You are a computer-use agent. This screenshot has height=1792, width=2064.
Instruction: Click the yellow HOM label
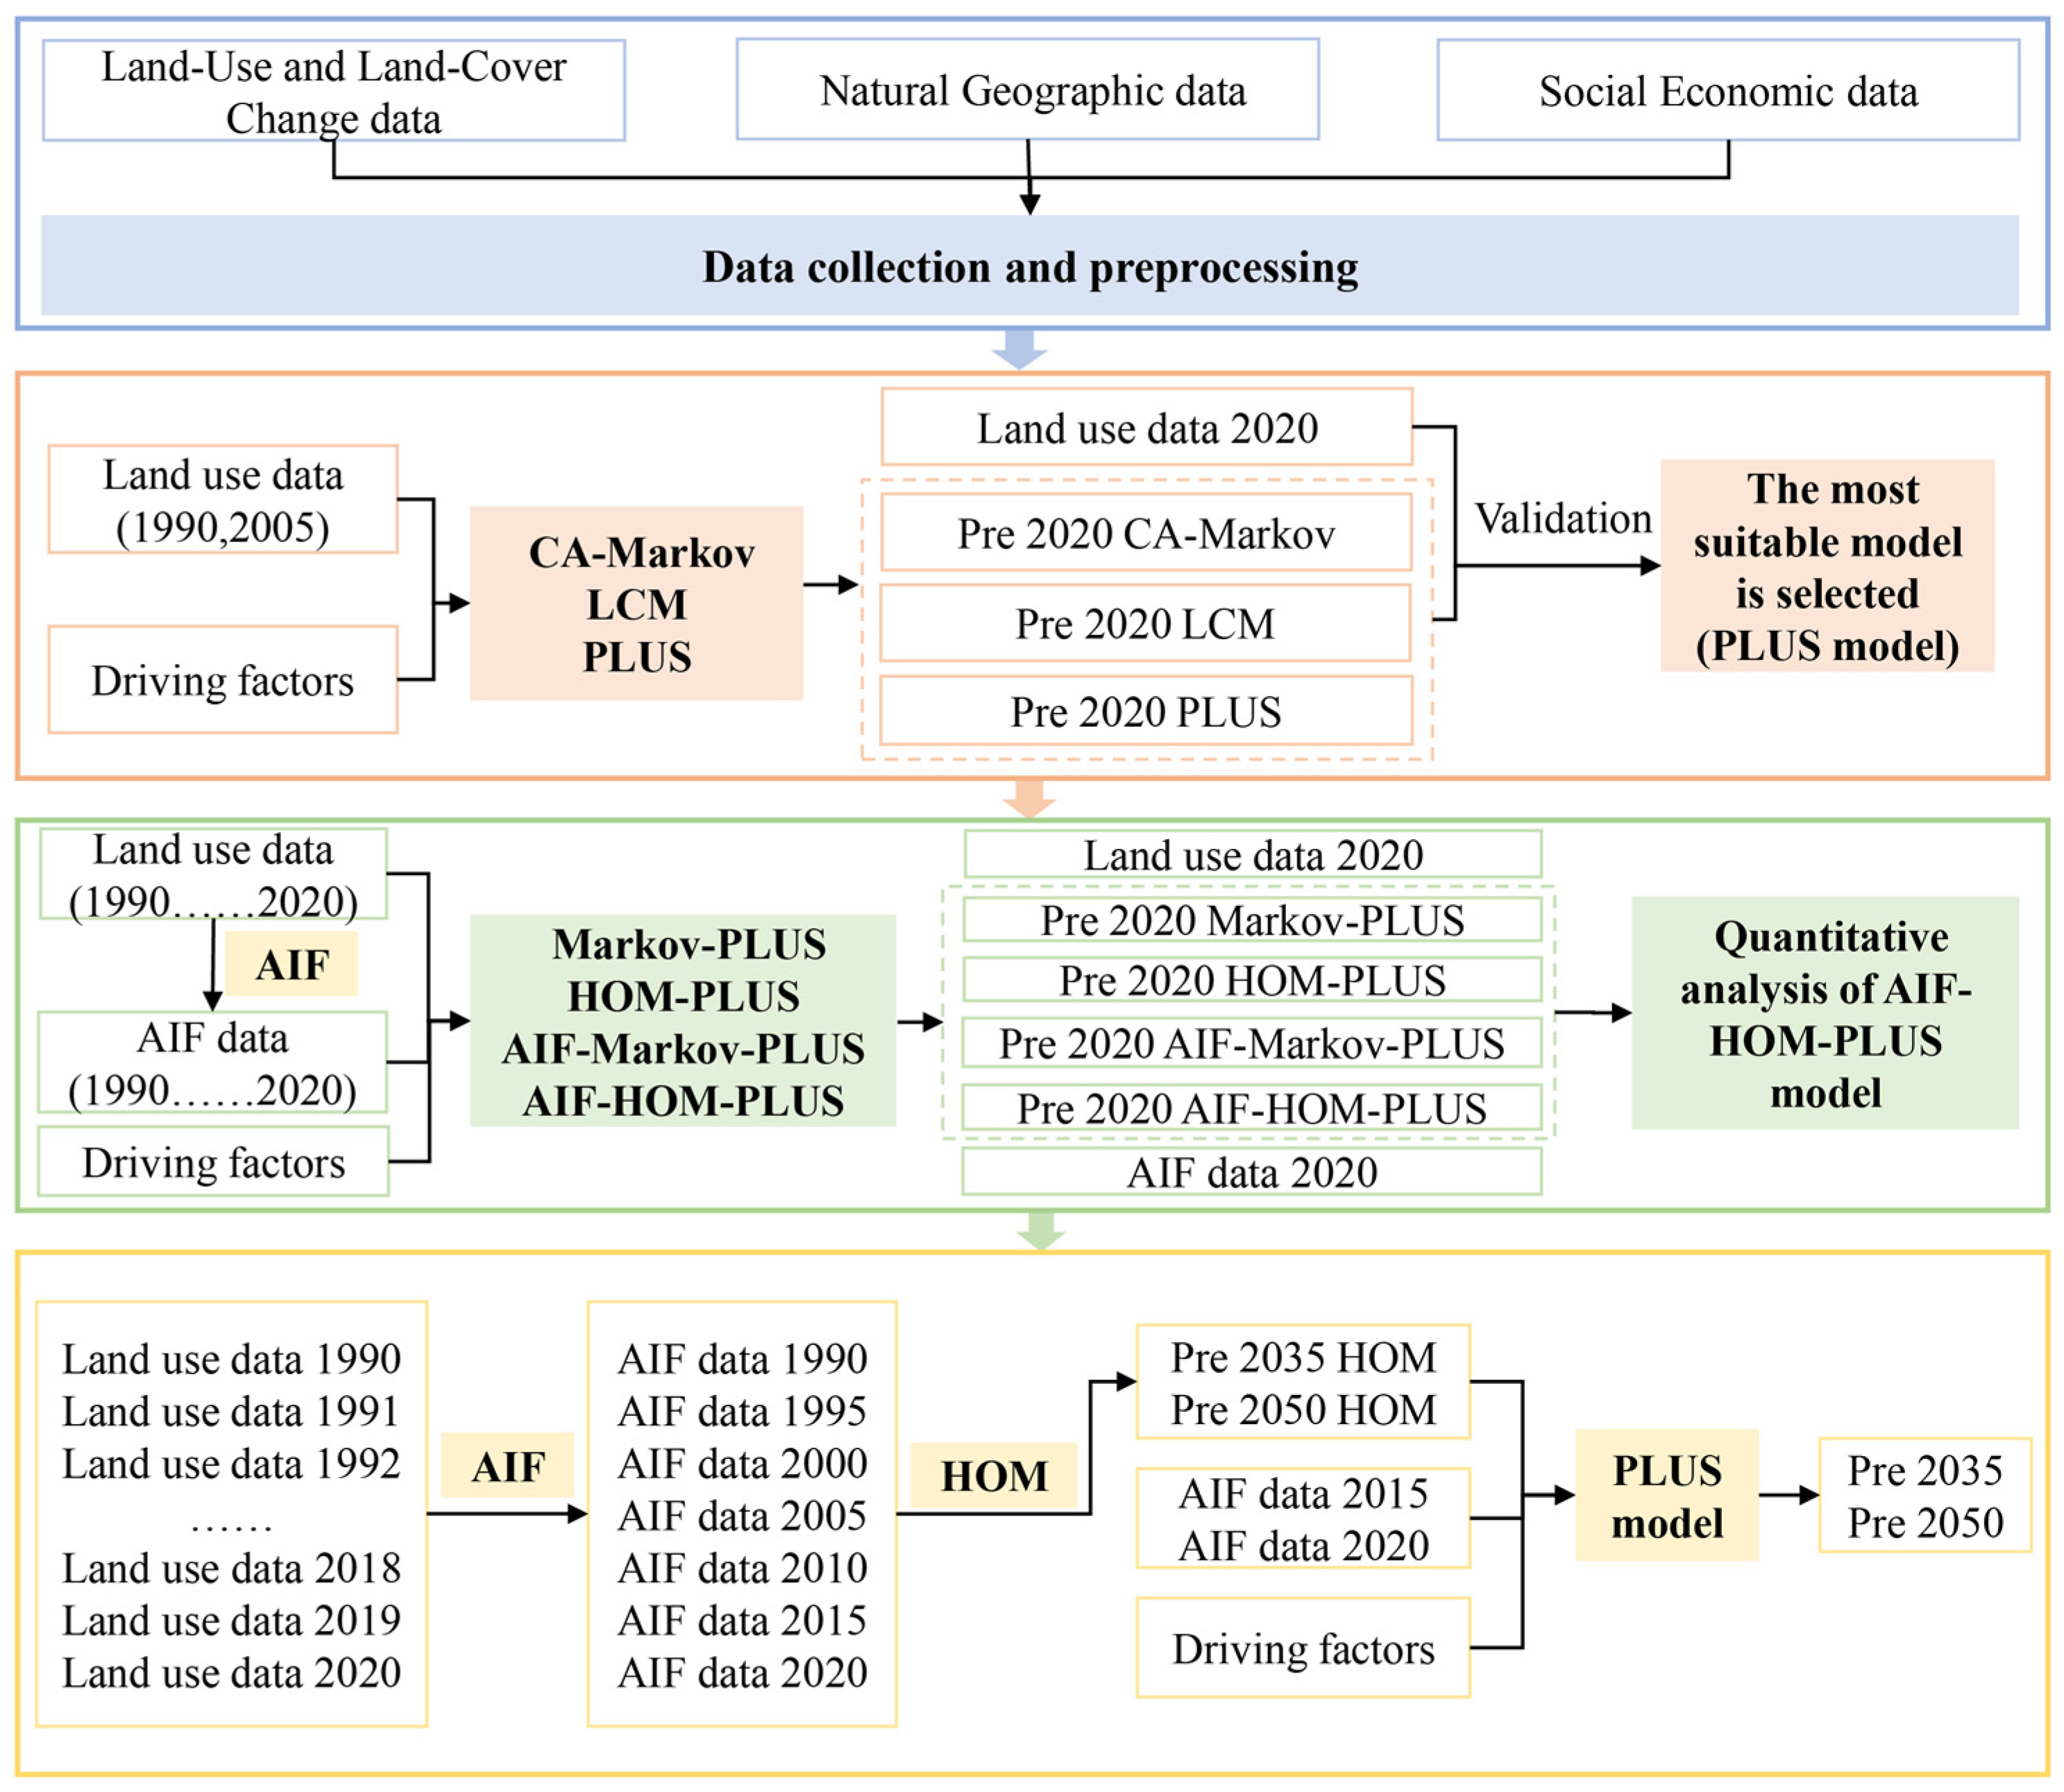[x=994, y=1476]
